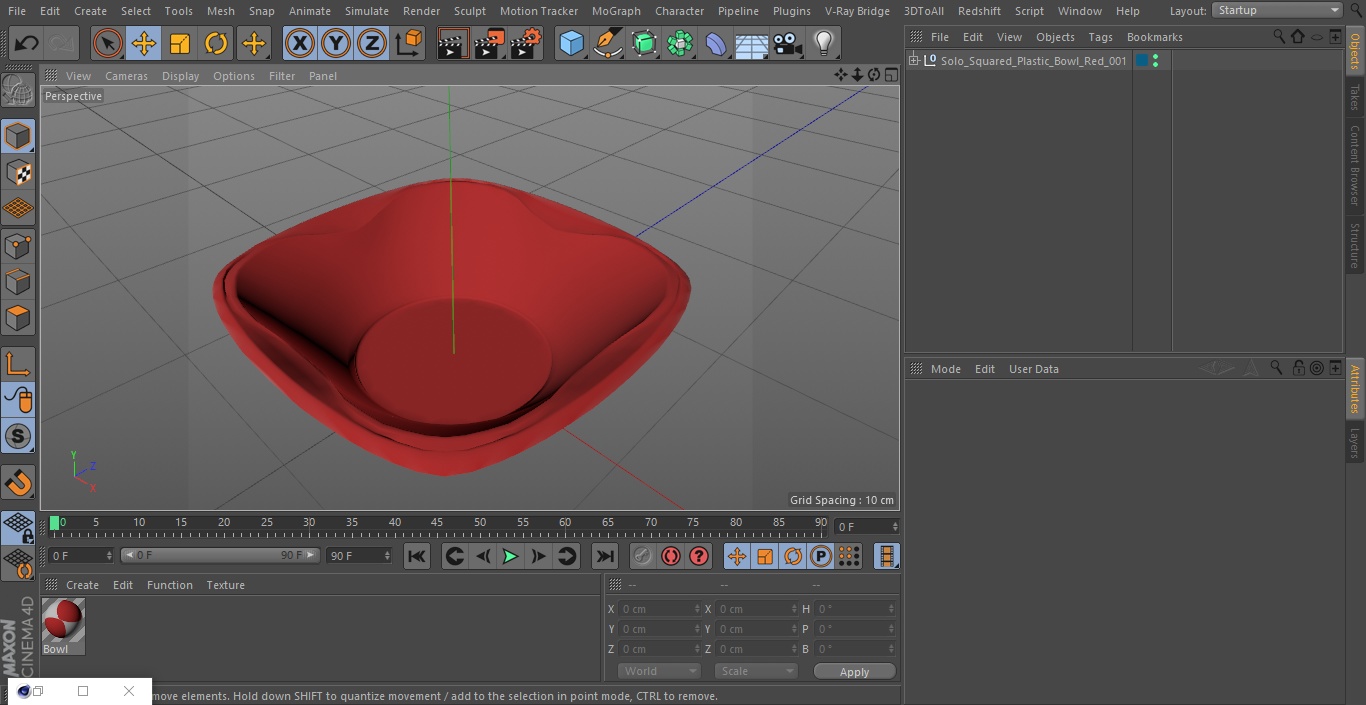1366x705 pixels.
Task: Open Attribute manager Mode menu
Action: [945, 369]
